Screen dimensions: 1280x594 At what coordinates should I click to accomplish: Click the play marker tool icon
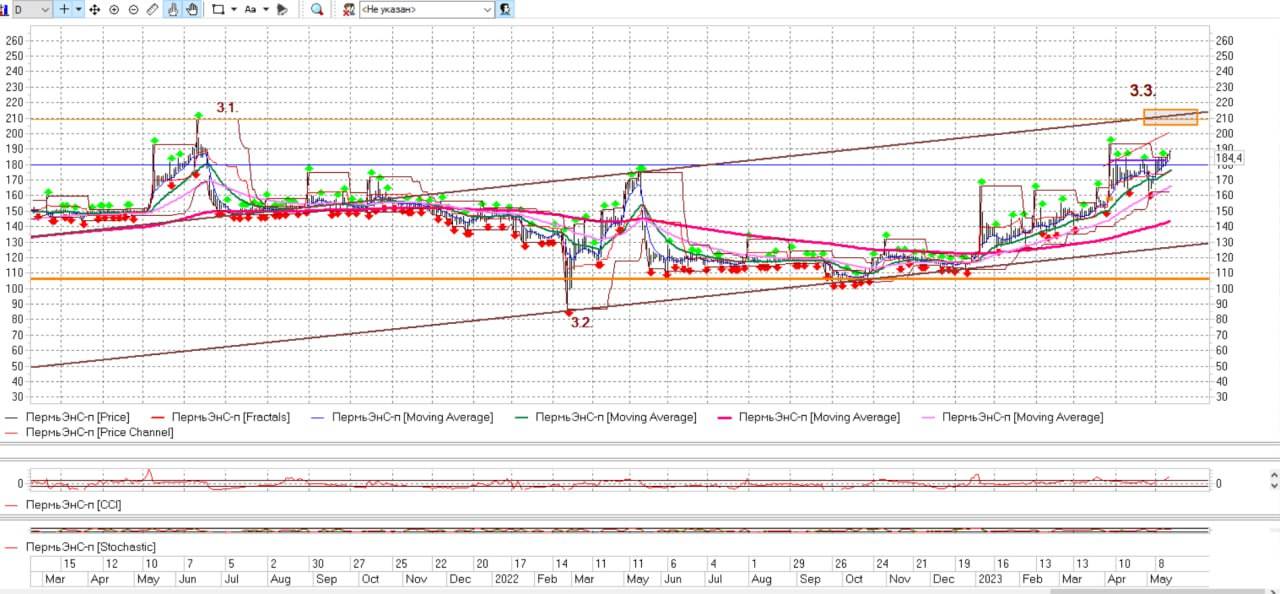point(282,9)
